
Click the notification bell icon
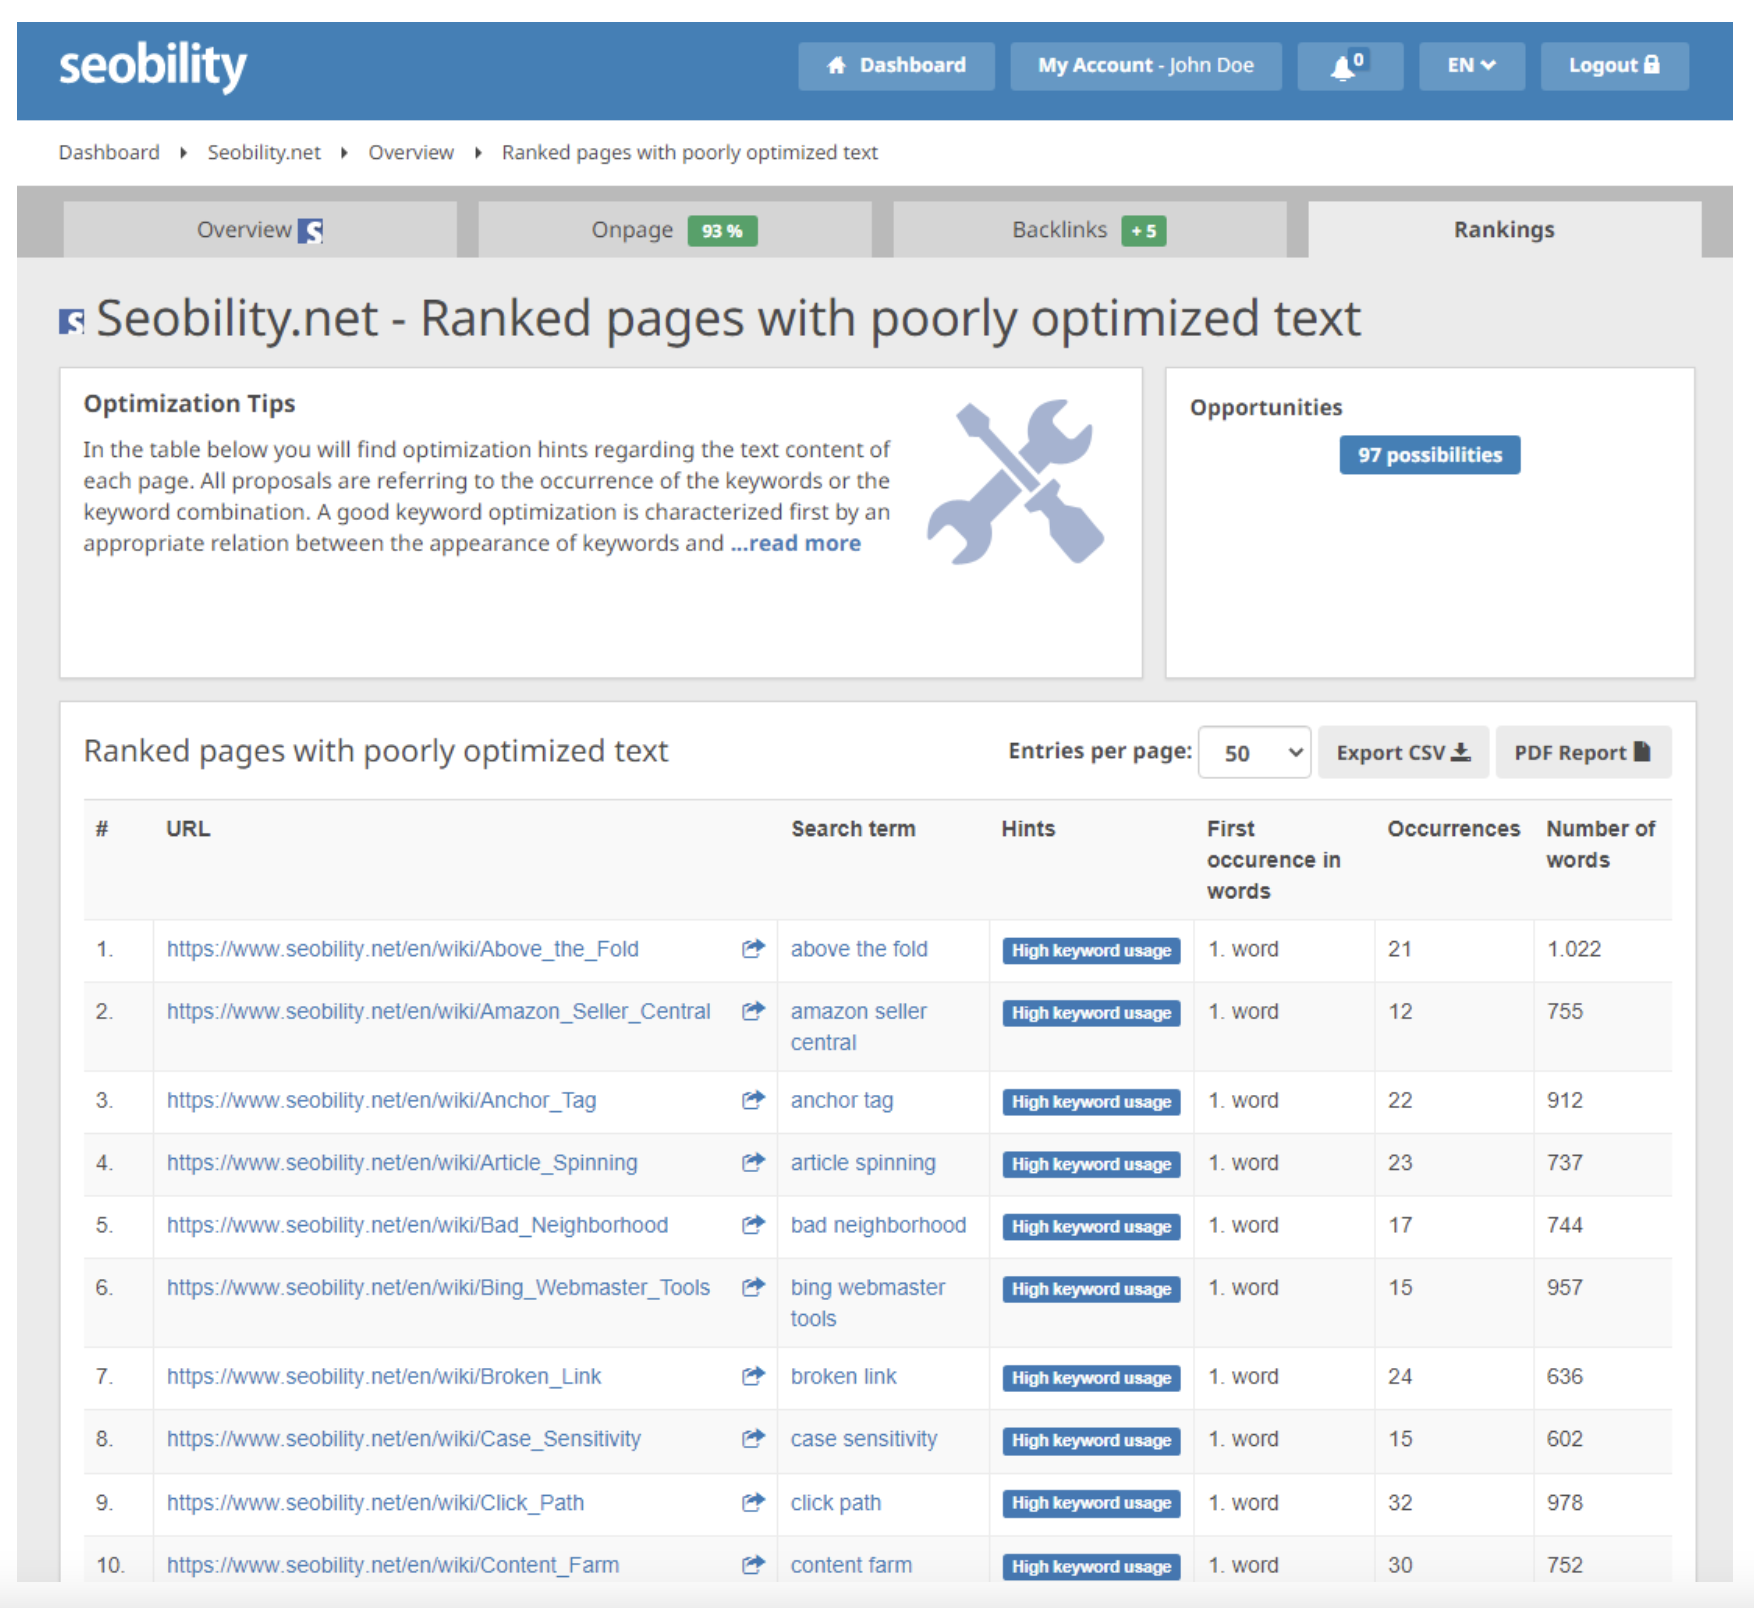pos(1350,66)
